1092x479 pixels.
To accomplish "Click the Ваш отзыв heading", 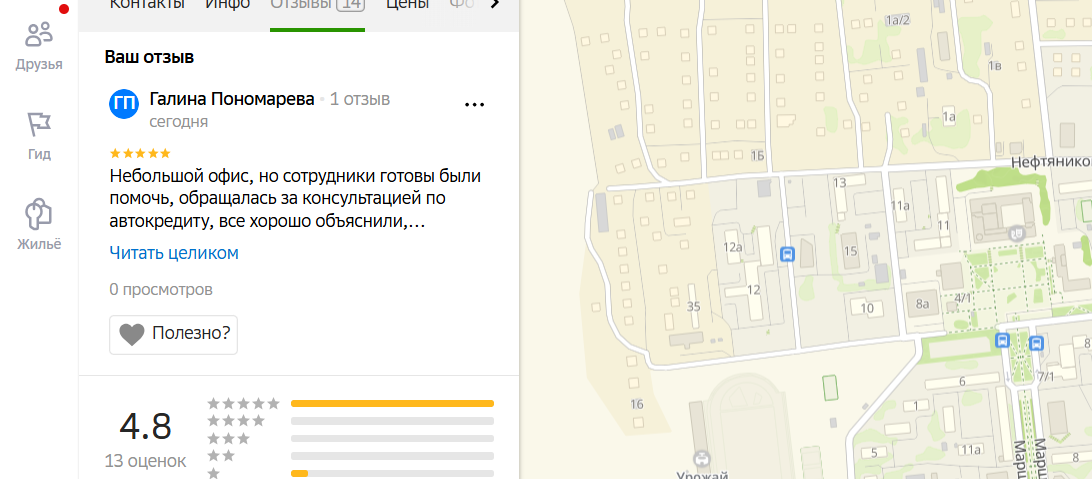I will (149, 57).
